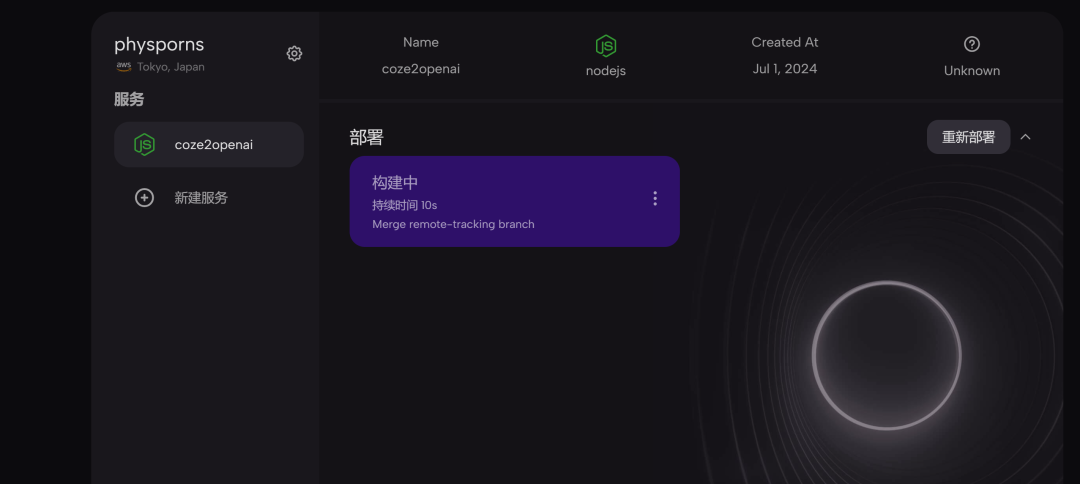Screen dimensions: 1080x484
Task: Click the green Node.js icon above nodejs label
Action: pyautogui.click(x=605, y=46)
